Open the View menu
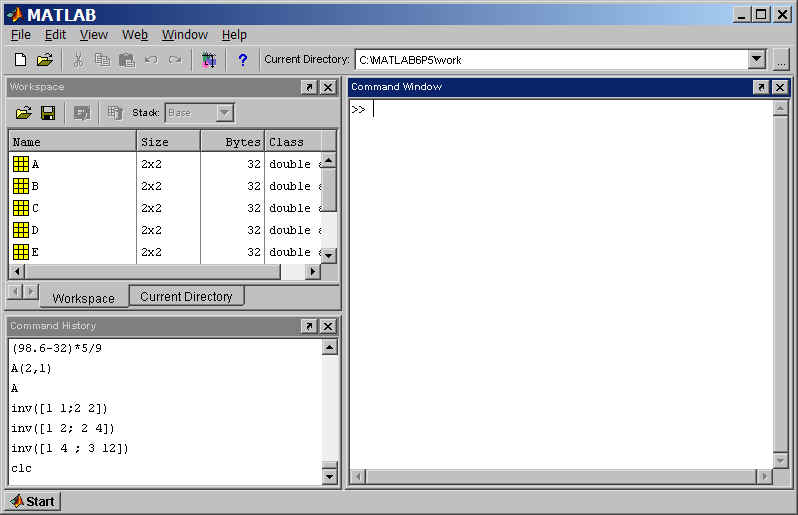 pos(94,35)
